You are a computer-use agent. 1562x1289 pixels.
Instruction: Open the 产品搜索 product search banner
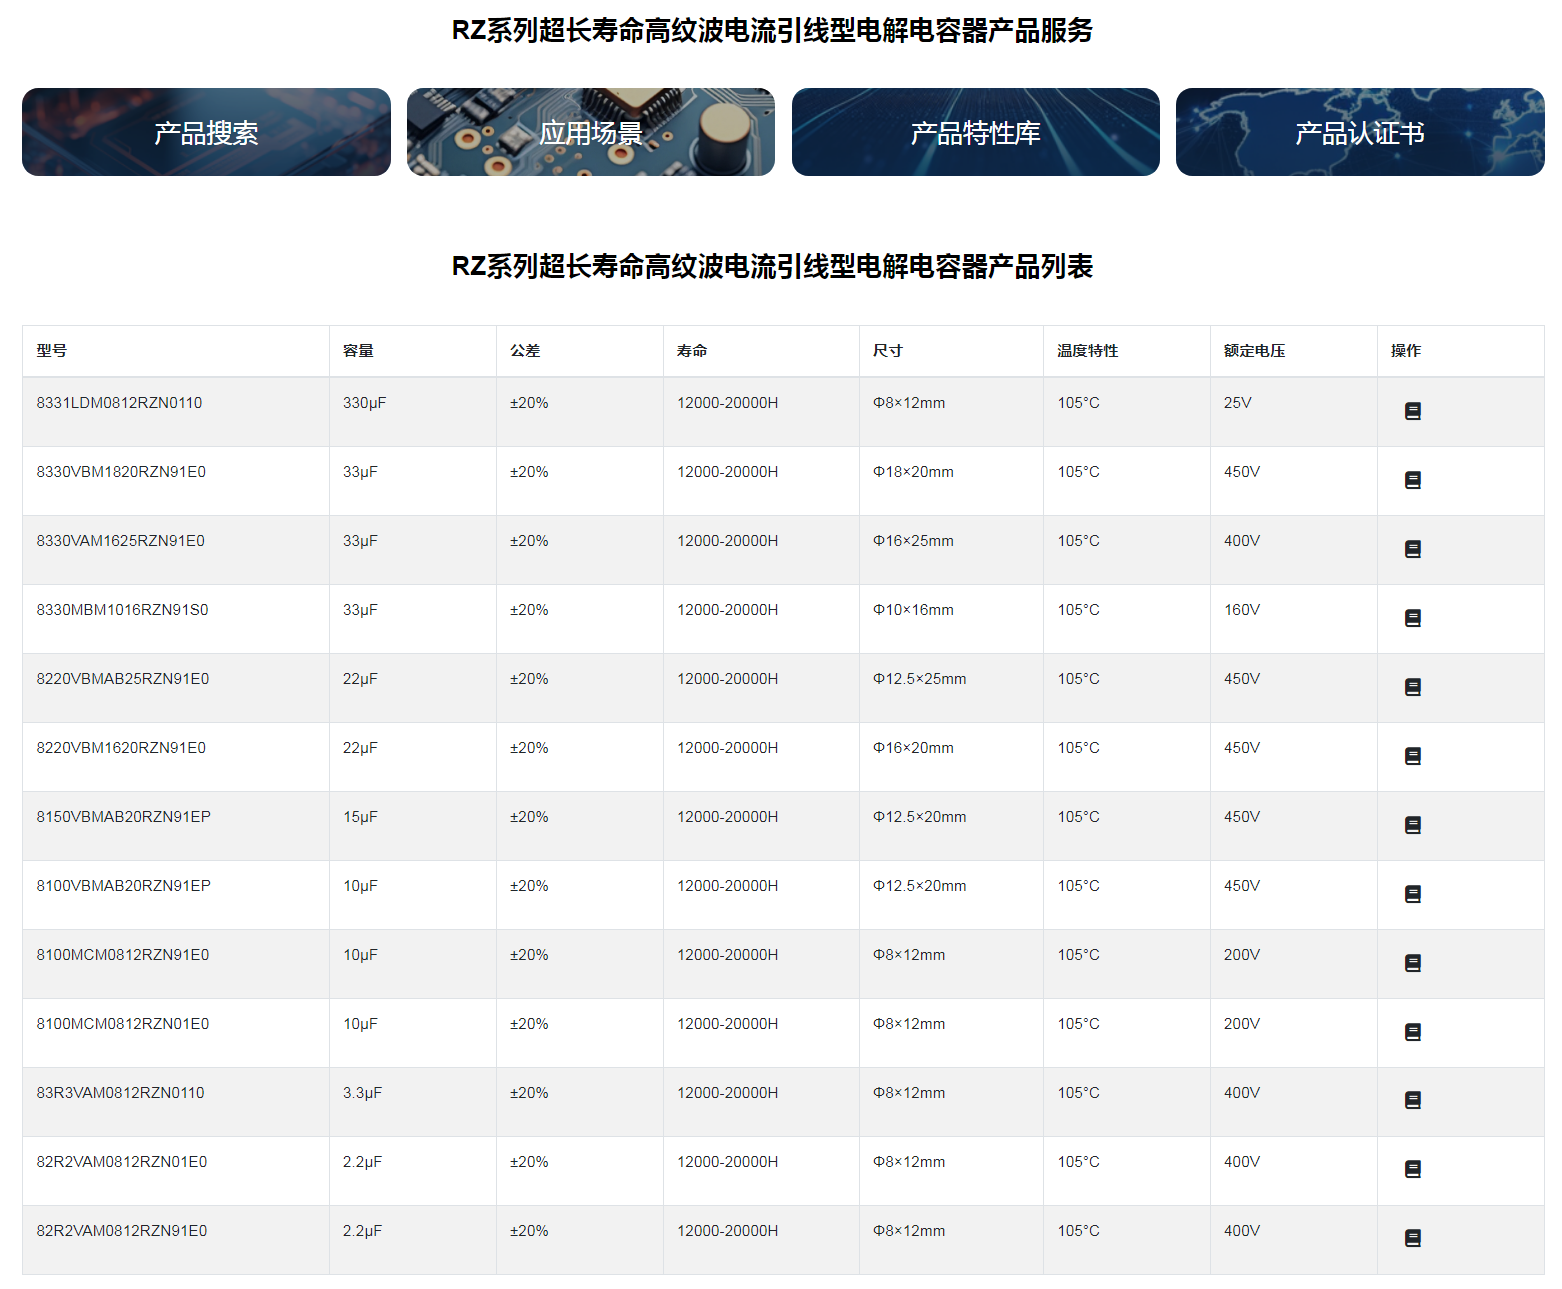[x=206, y=132]
